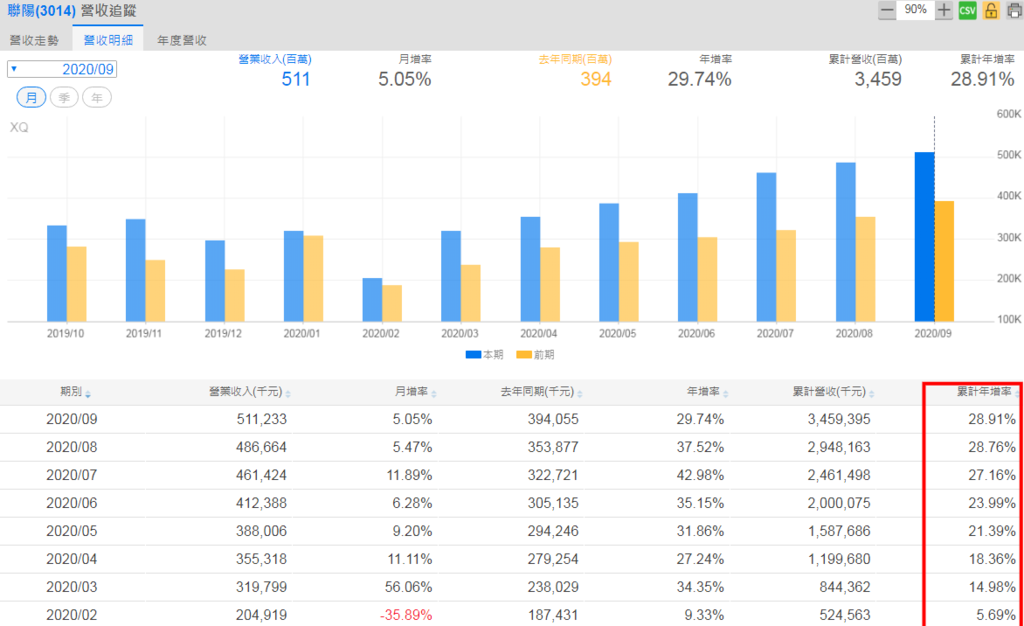Click the table cell 319,799
This screenshot has height=626, width=1024.
261,587
